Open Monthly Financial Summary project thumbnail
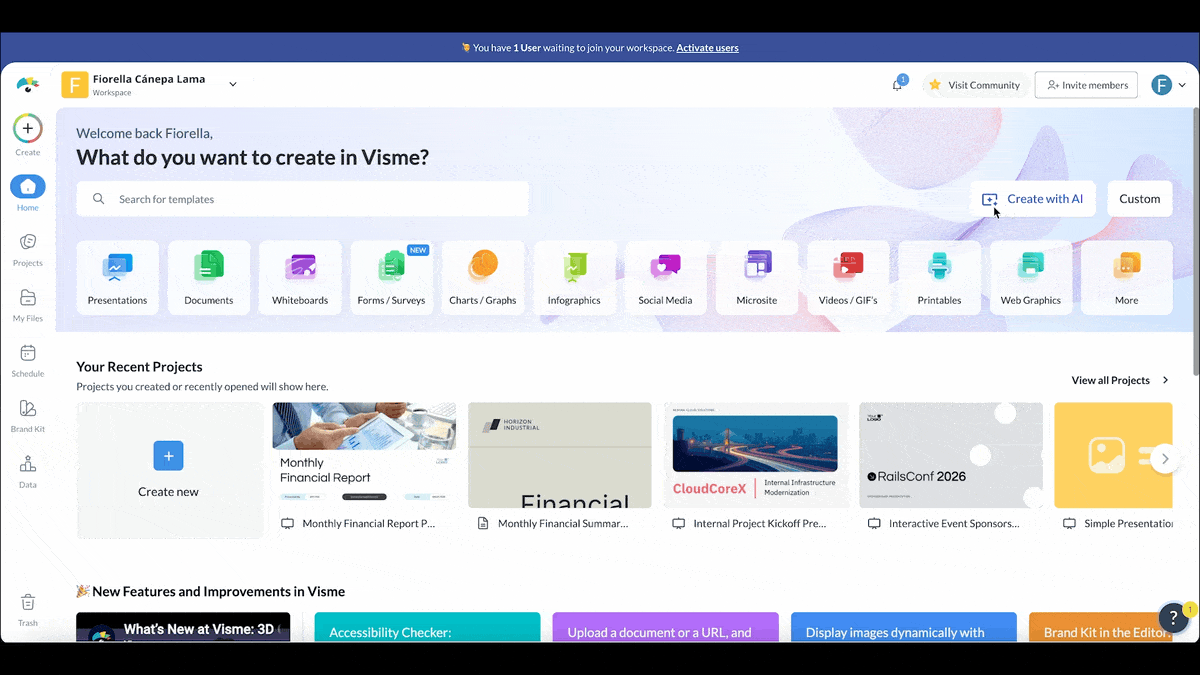This screenshot has height=675, width=1200. click(x=560, y=455)
